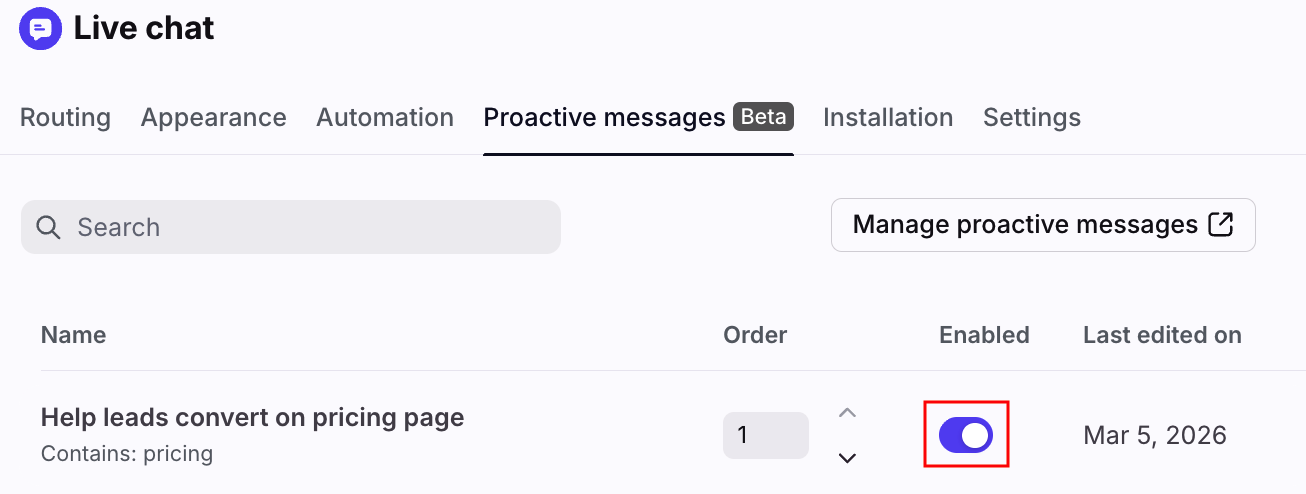Click the Beta badge
This screenshot has width=1306, height=494.
click(764, 117)
